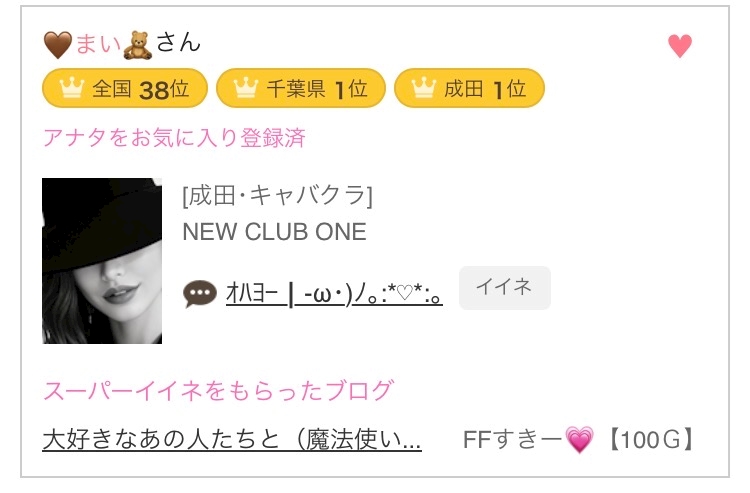Click the [成田·キャバクラ] area category text
This screenshot has height=493, width=750.
pos(277,195)
